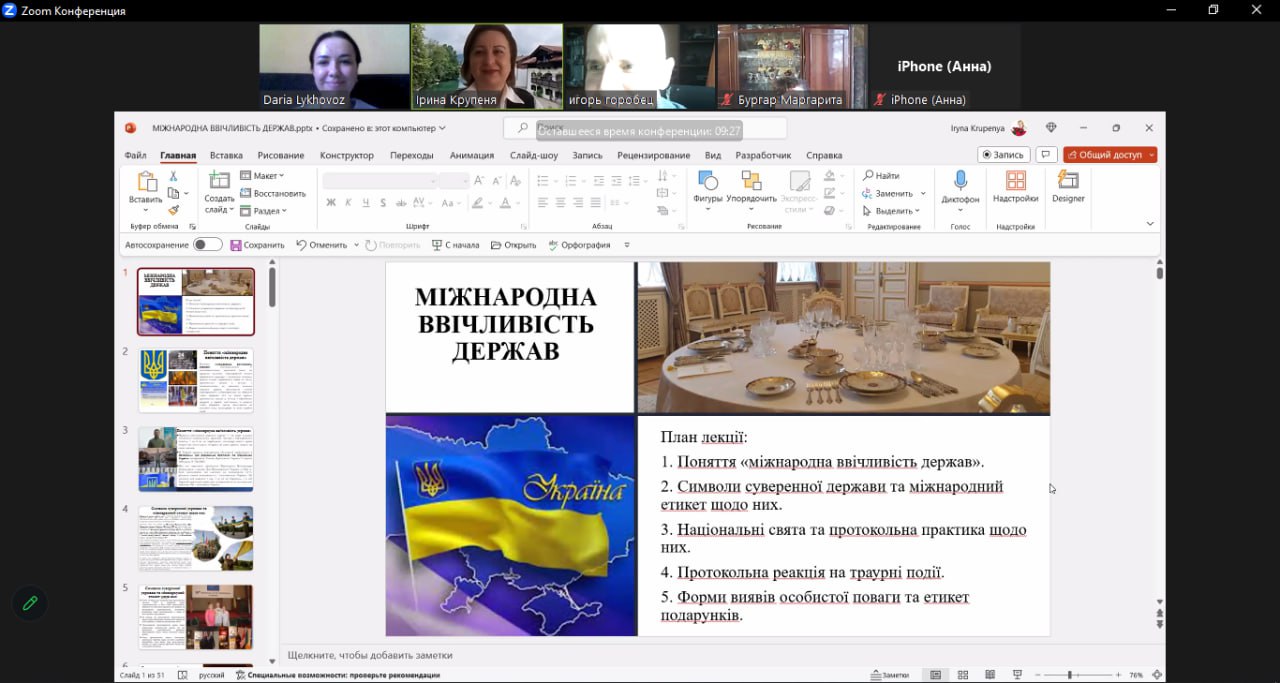The height and width of the screenshot is (683, 1280).
Task: Click the Zoom pencil annotation button
Action: click(x=30, y=603)
